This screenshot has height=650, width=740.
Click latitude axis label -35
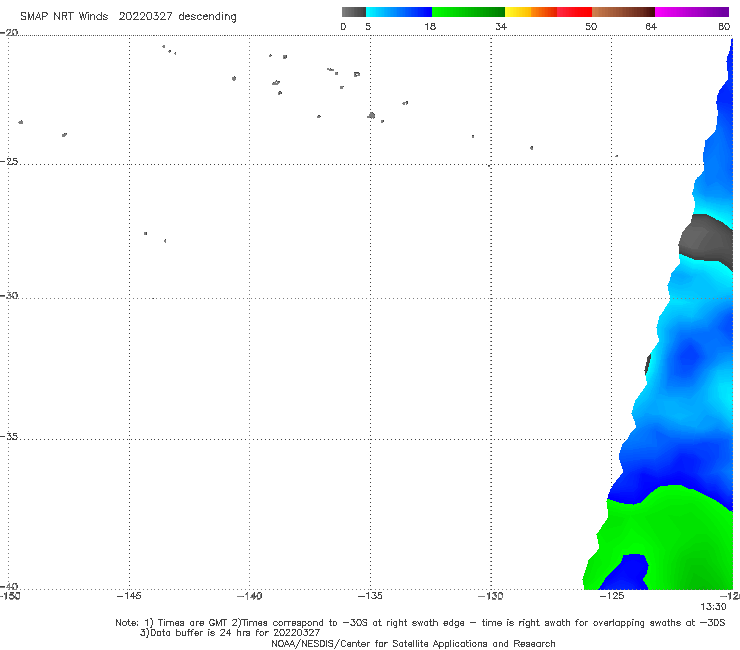(9, 437)
